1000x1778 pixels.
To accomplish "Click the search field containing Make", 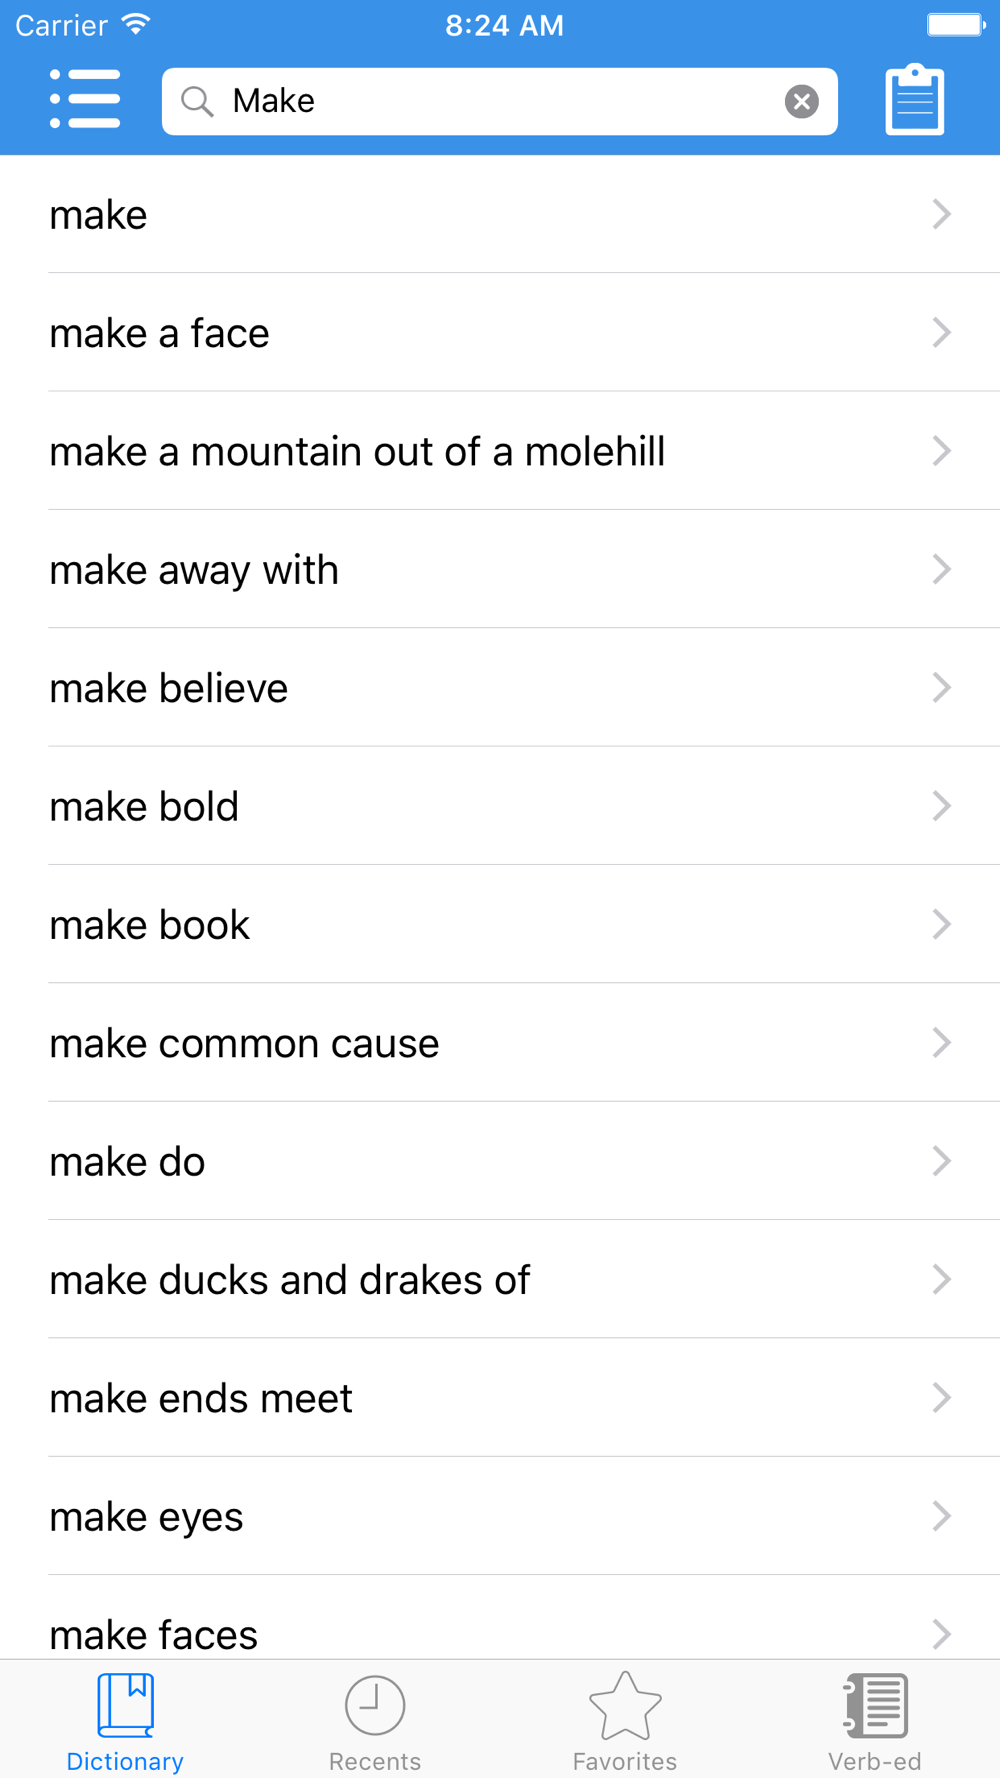I will (500, 101).
